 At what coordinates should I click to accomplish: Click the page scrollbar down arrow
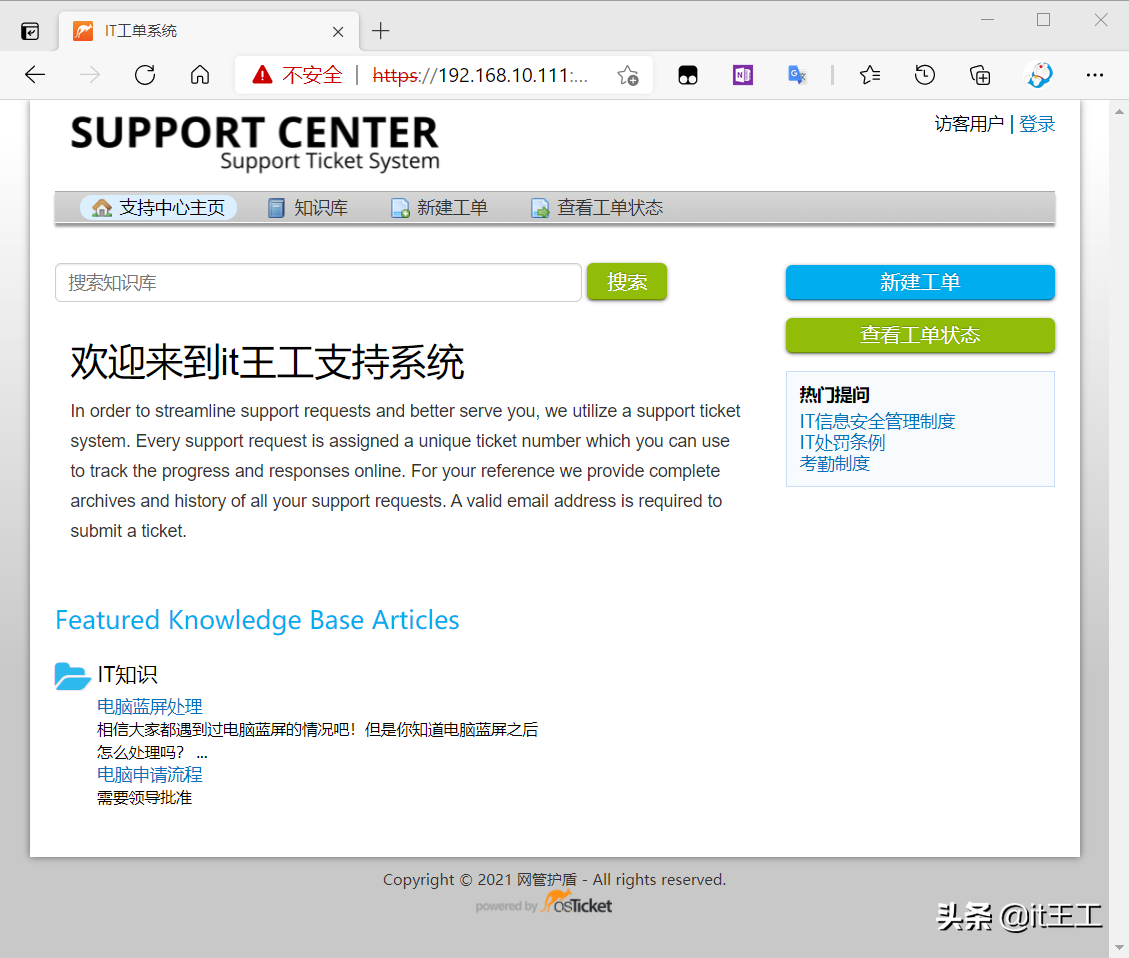tap(1119, 946)
